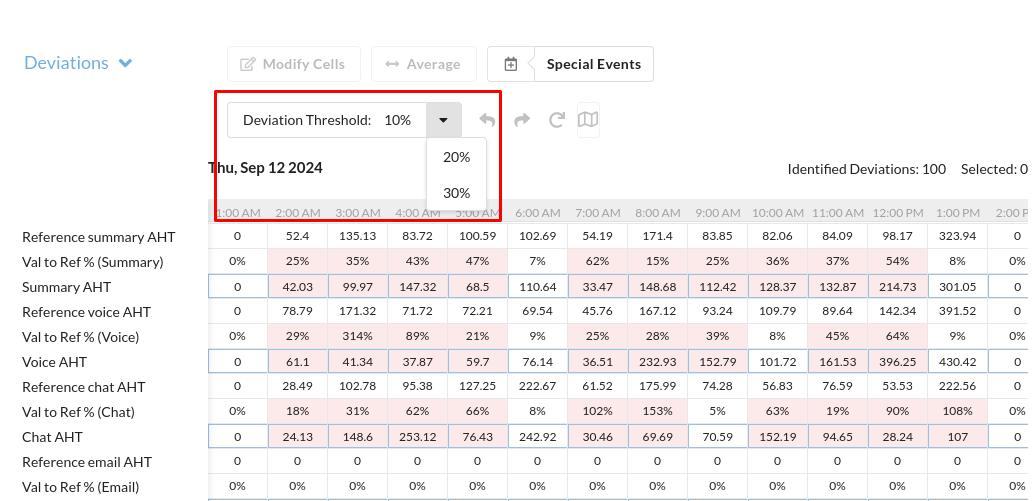Select Voice AHT cell at 12:00 PM
Image resolution: width=1035 pixels, height=501 pixels.
tap(897, 362)
